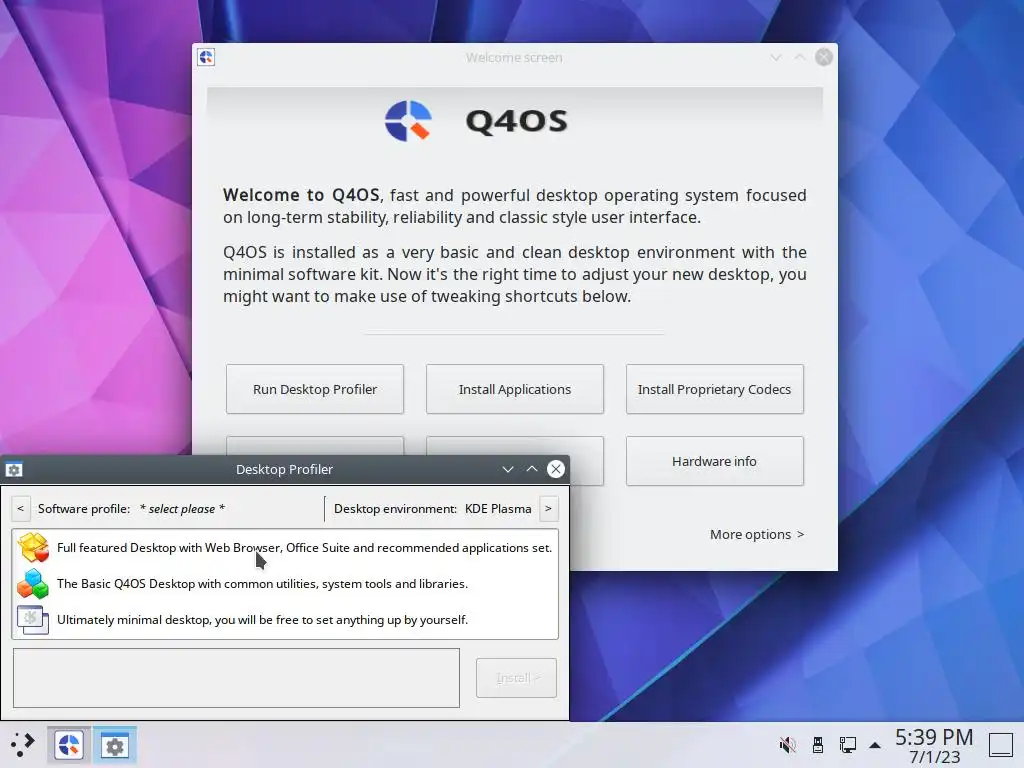Screen dimensions: 1024x768
Task: Click the Show Desktop button in panel
Action: pyautogui.click(x=1000, y=745)
